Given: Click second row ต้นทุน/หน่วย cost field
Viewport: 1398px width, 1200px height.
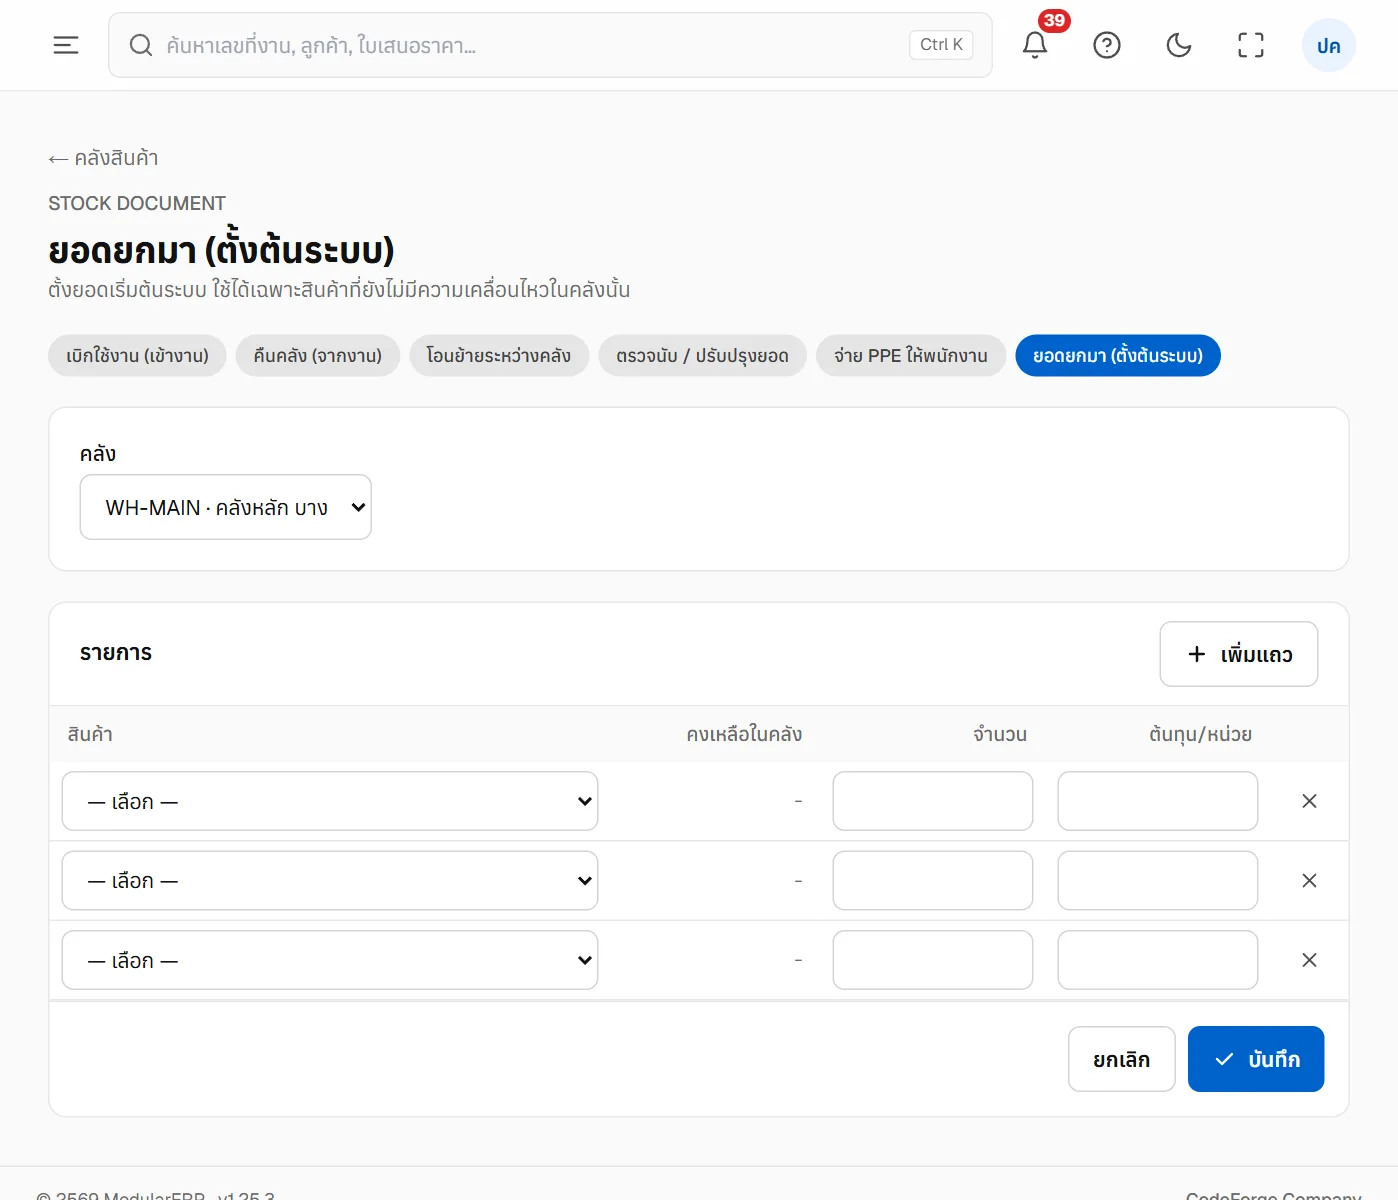Looking at the screenshot, I should pyautogui.click(x=1158, y=881).
